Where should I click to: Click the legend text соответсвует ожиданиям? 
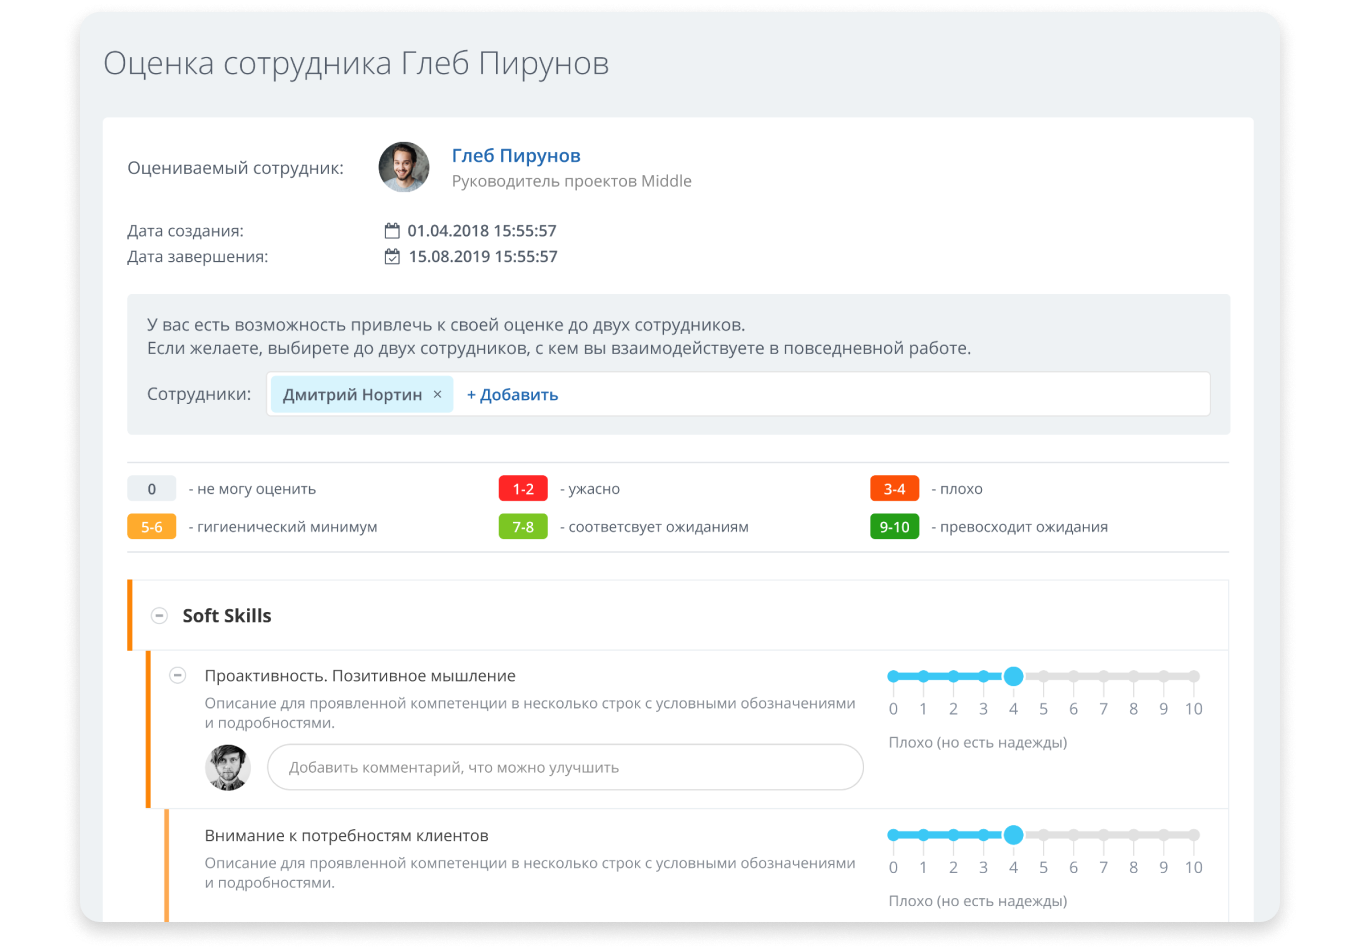658,527
